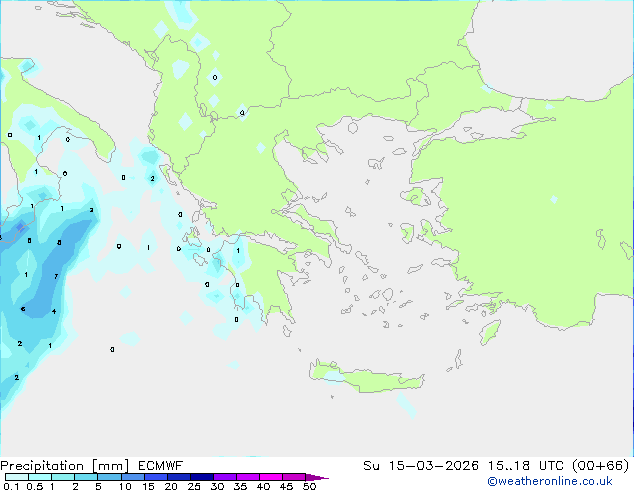Click the ECMWF model label
The width and height of the screenshot is (634, 490).
click(x=161, y=466)
